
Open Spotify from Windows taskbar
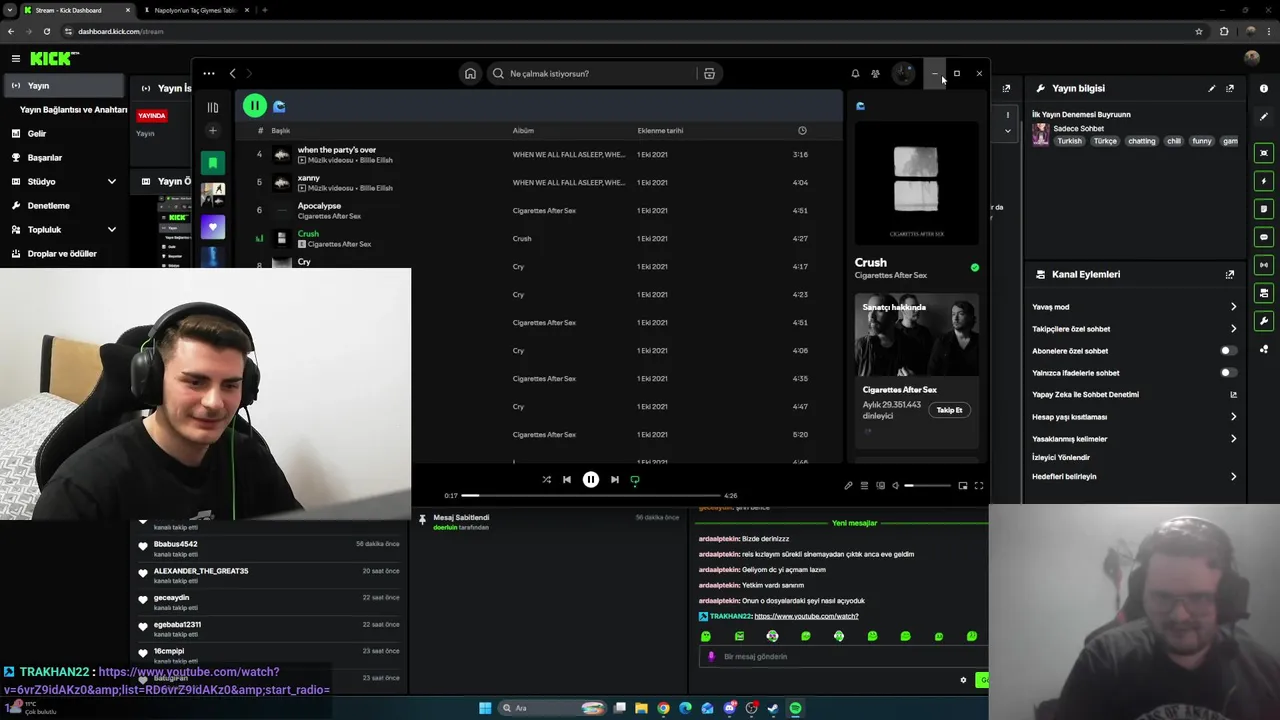point(795,708)
